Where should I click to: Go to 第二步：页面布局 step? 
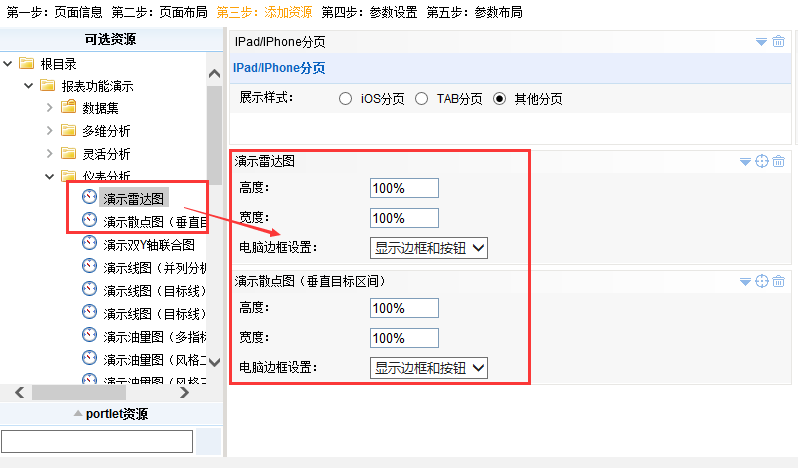tap(159, 12)
